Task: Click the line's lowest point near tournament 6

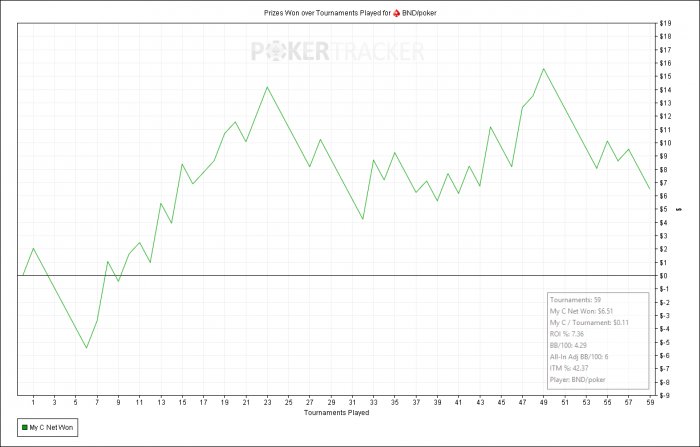Action: click(87, 347)
